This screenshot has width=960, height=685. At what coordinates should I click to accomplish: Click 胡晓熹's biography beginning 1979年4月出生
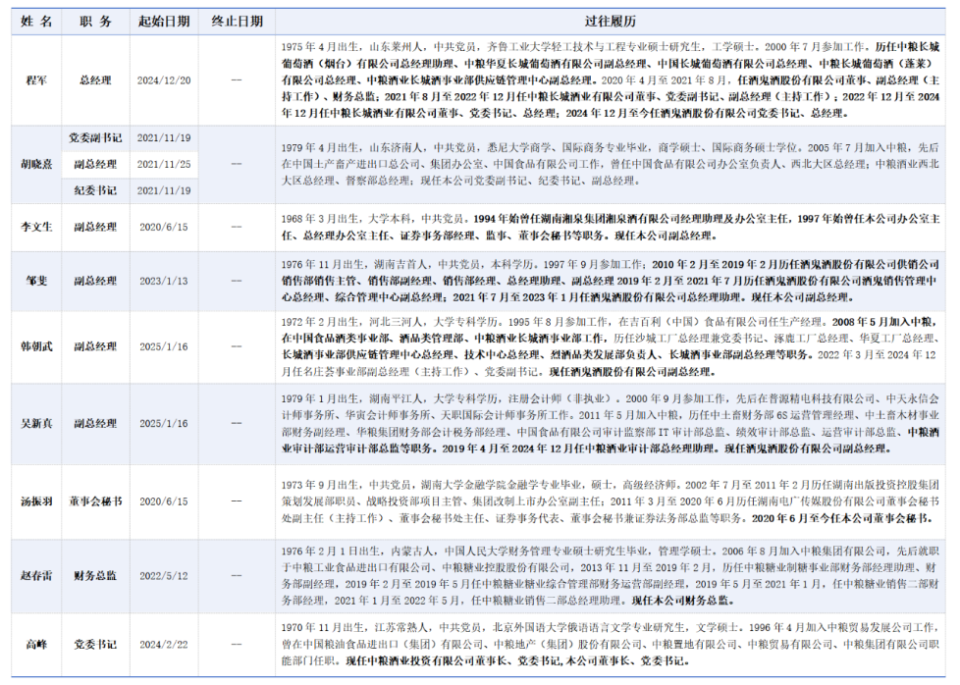click(x=610, y=164)
